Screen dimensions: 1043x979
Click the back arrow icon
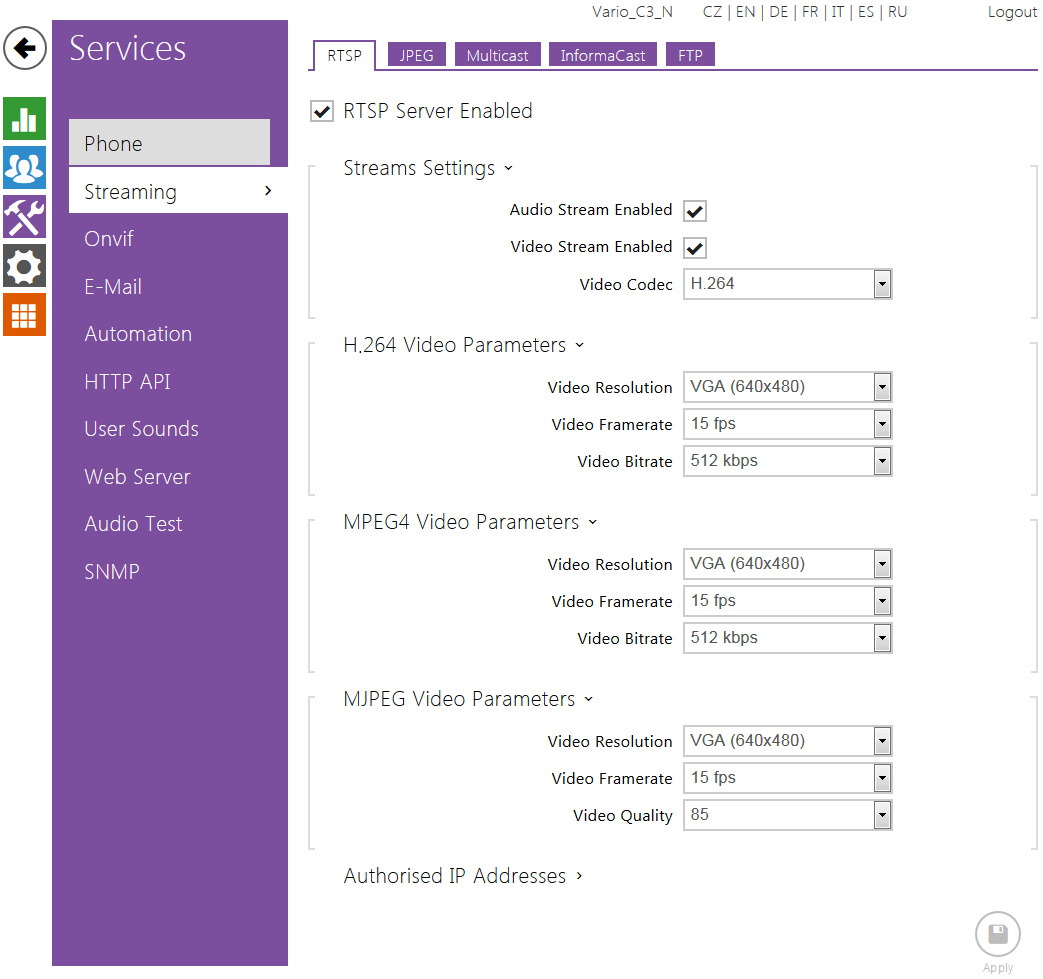(x=25, y=48)
